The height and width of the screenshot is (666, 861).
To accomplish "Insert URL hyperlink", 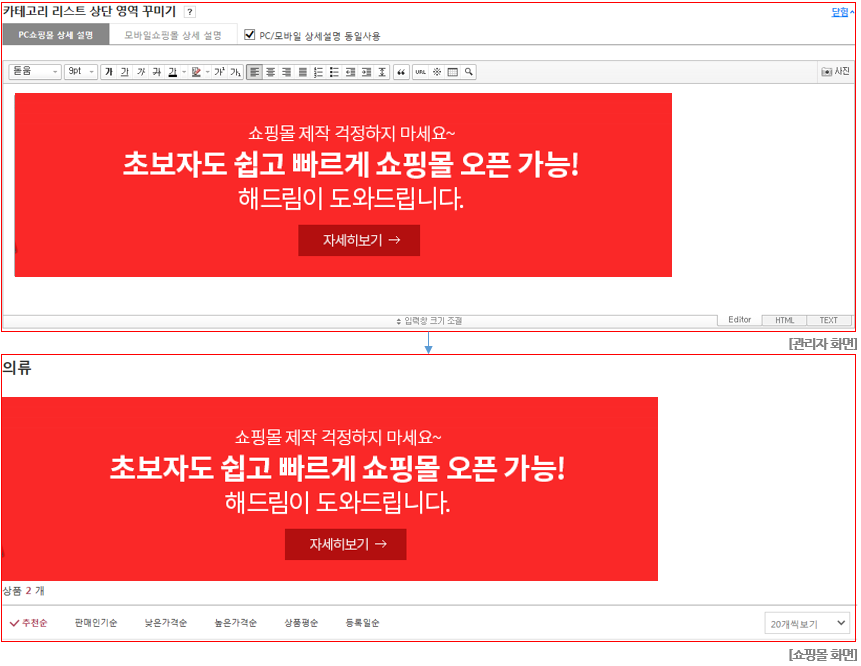I will coord(421,72).
